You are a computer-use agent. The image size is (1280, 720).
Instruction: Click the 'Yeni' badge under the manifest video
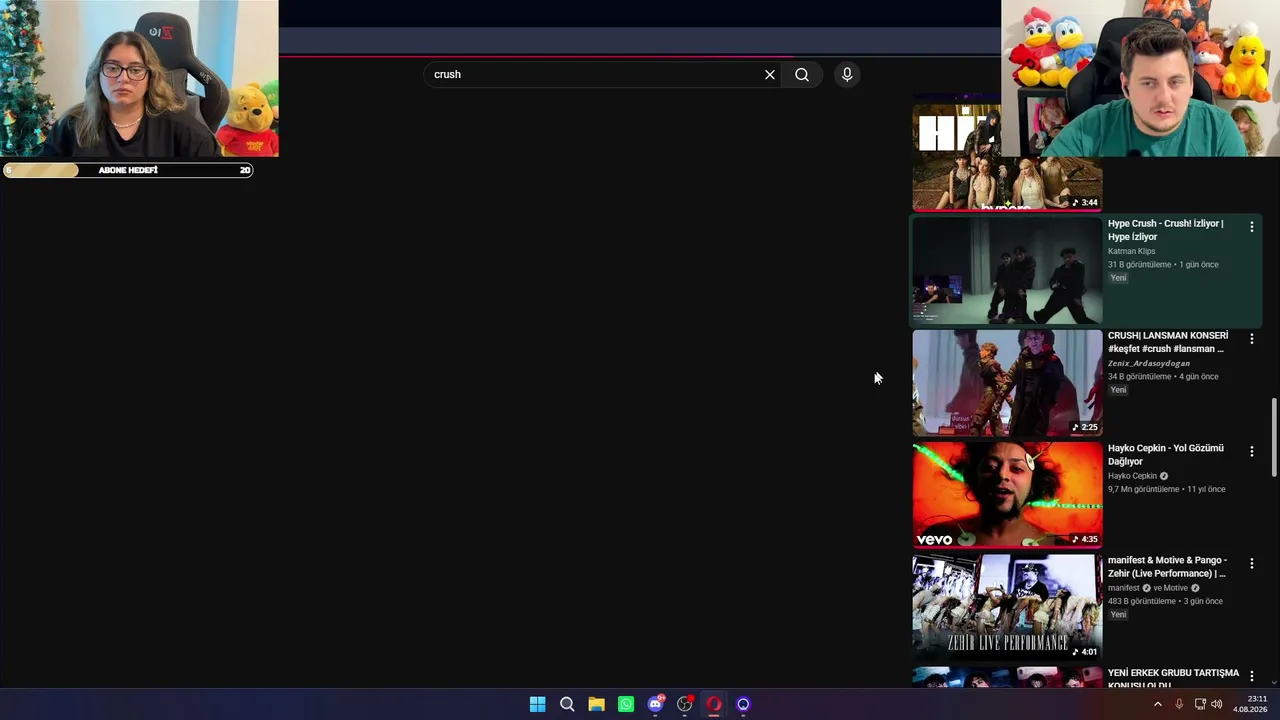point(1118,614)
